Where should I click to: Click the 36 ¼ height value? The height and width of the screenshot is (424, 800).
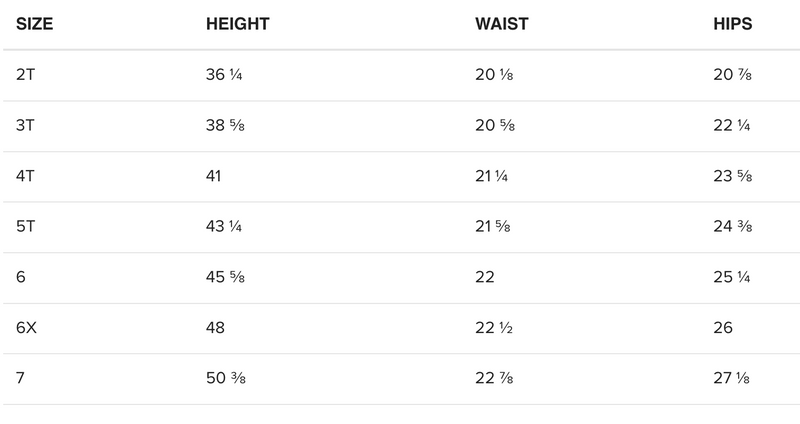click(x=223, y=75)
